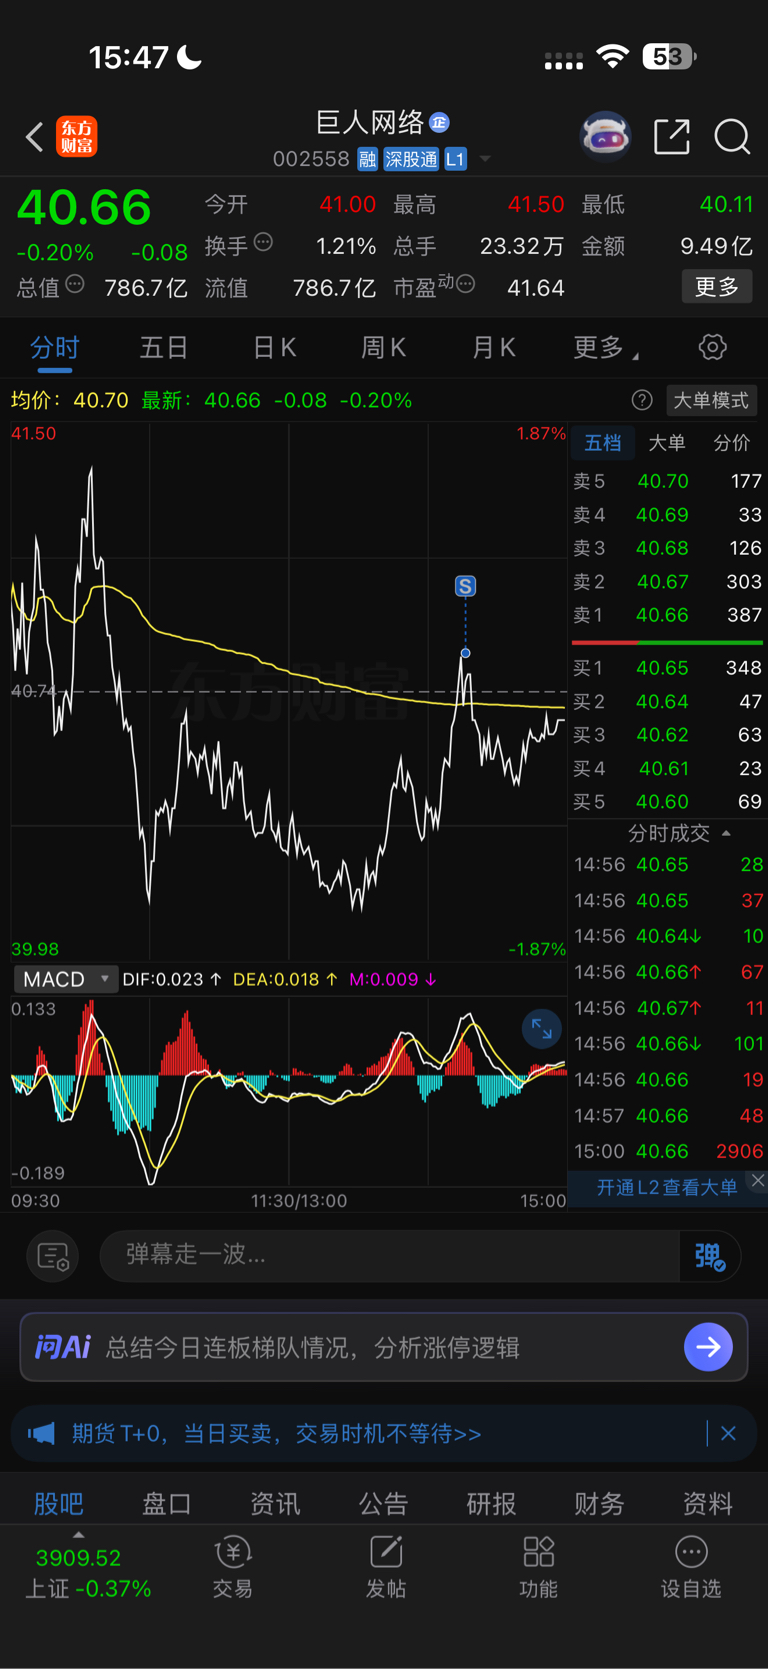Tap the 卖5 40.70 order row
768x1669 pixels.
[x=667, y=481]
